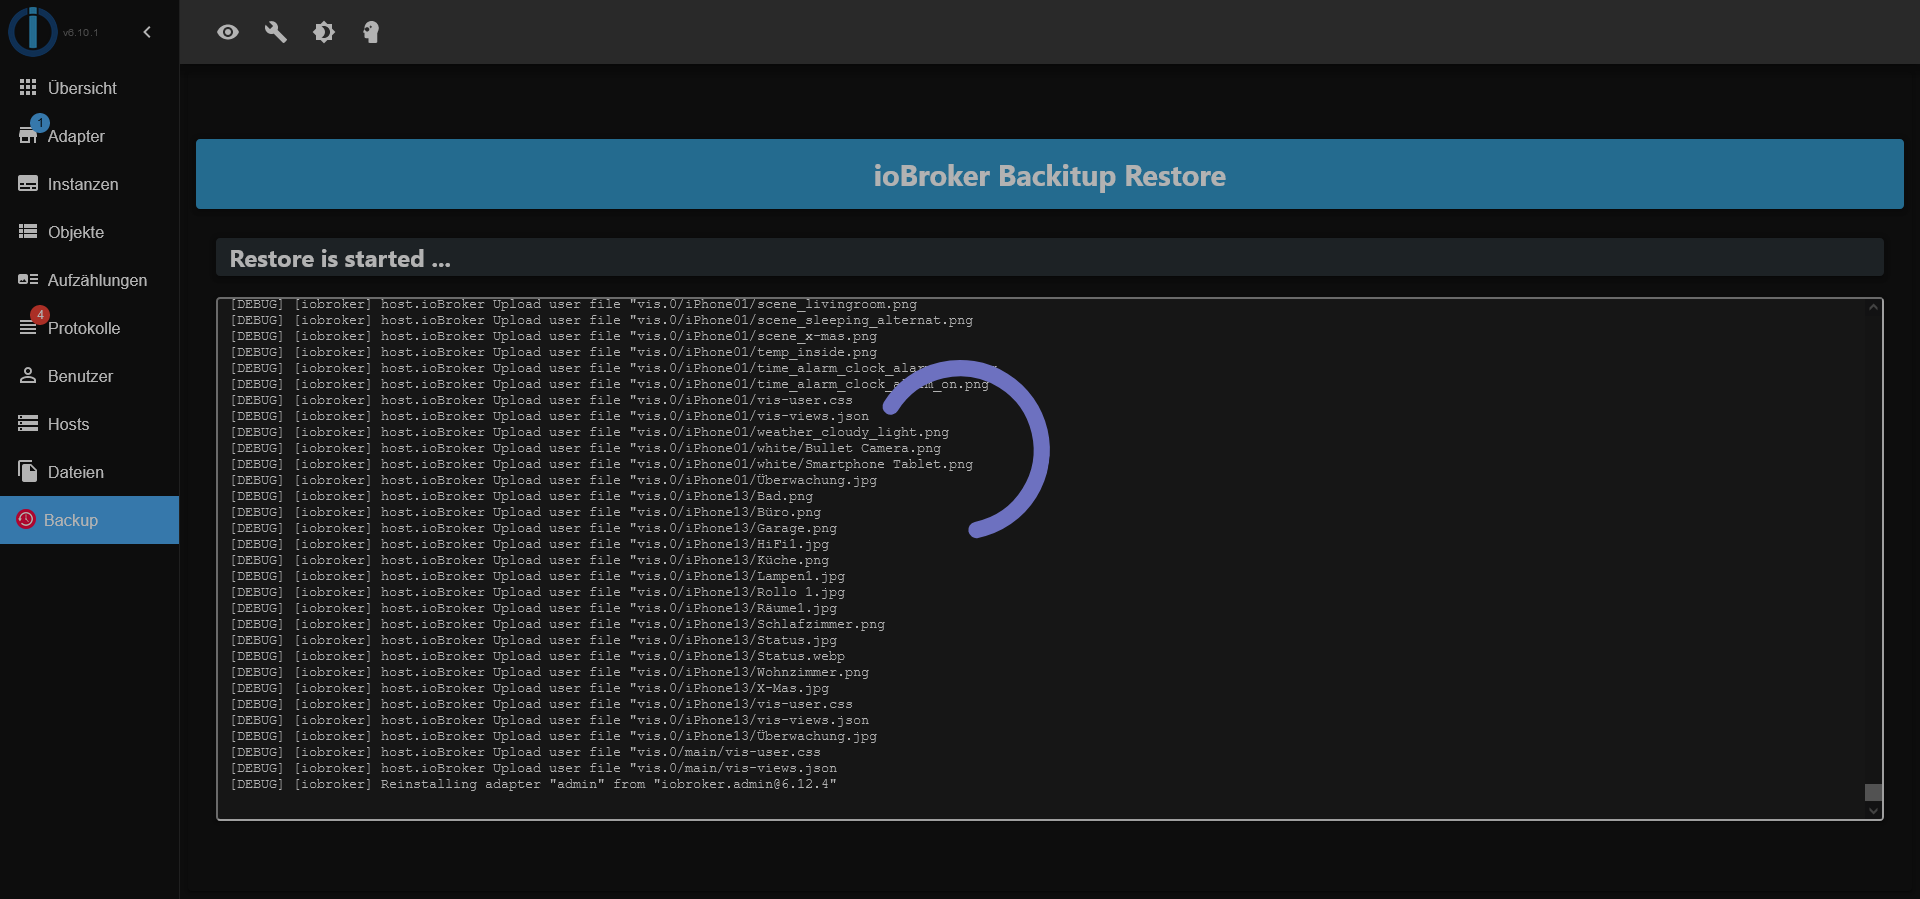Image resolution: width=1920 pixels, height=899 pixels.
Task: Open the Aufzählungen menu item
Action: [89, 280]
